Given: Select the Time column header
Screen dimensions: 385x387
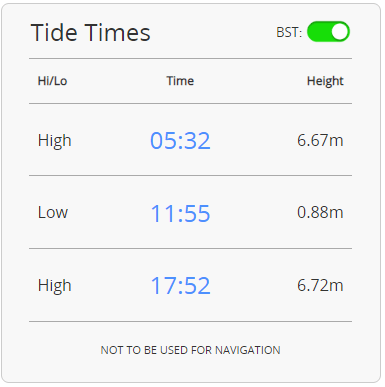Looking at the screenshot, I should (180, 81).
